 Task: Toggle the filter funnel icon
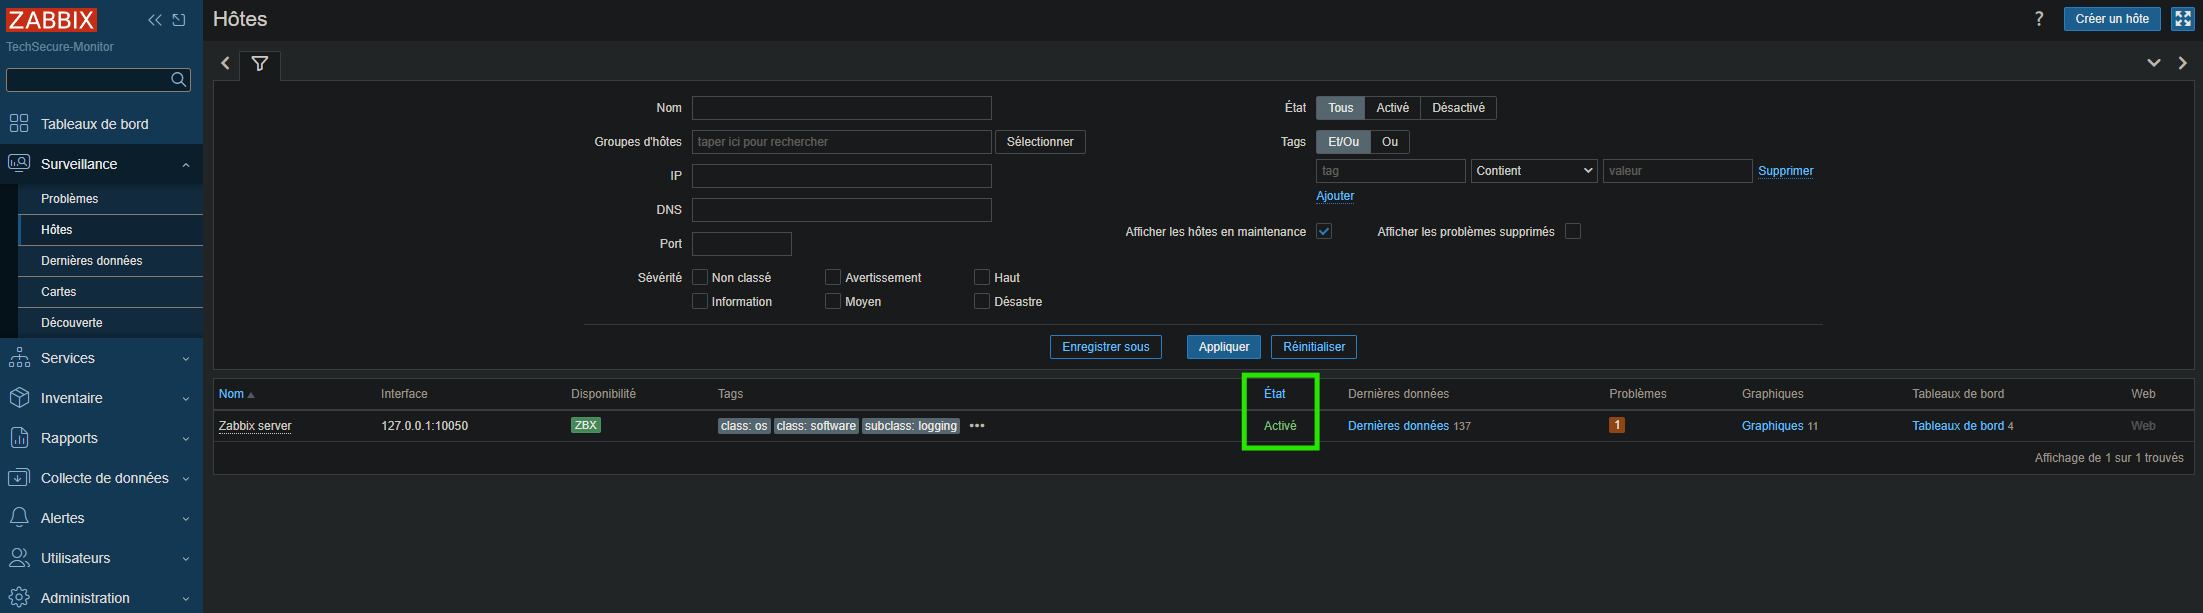[260, 64]
